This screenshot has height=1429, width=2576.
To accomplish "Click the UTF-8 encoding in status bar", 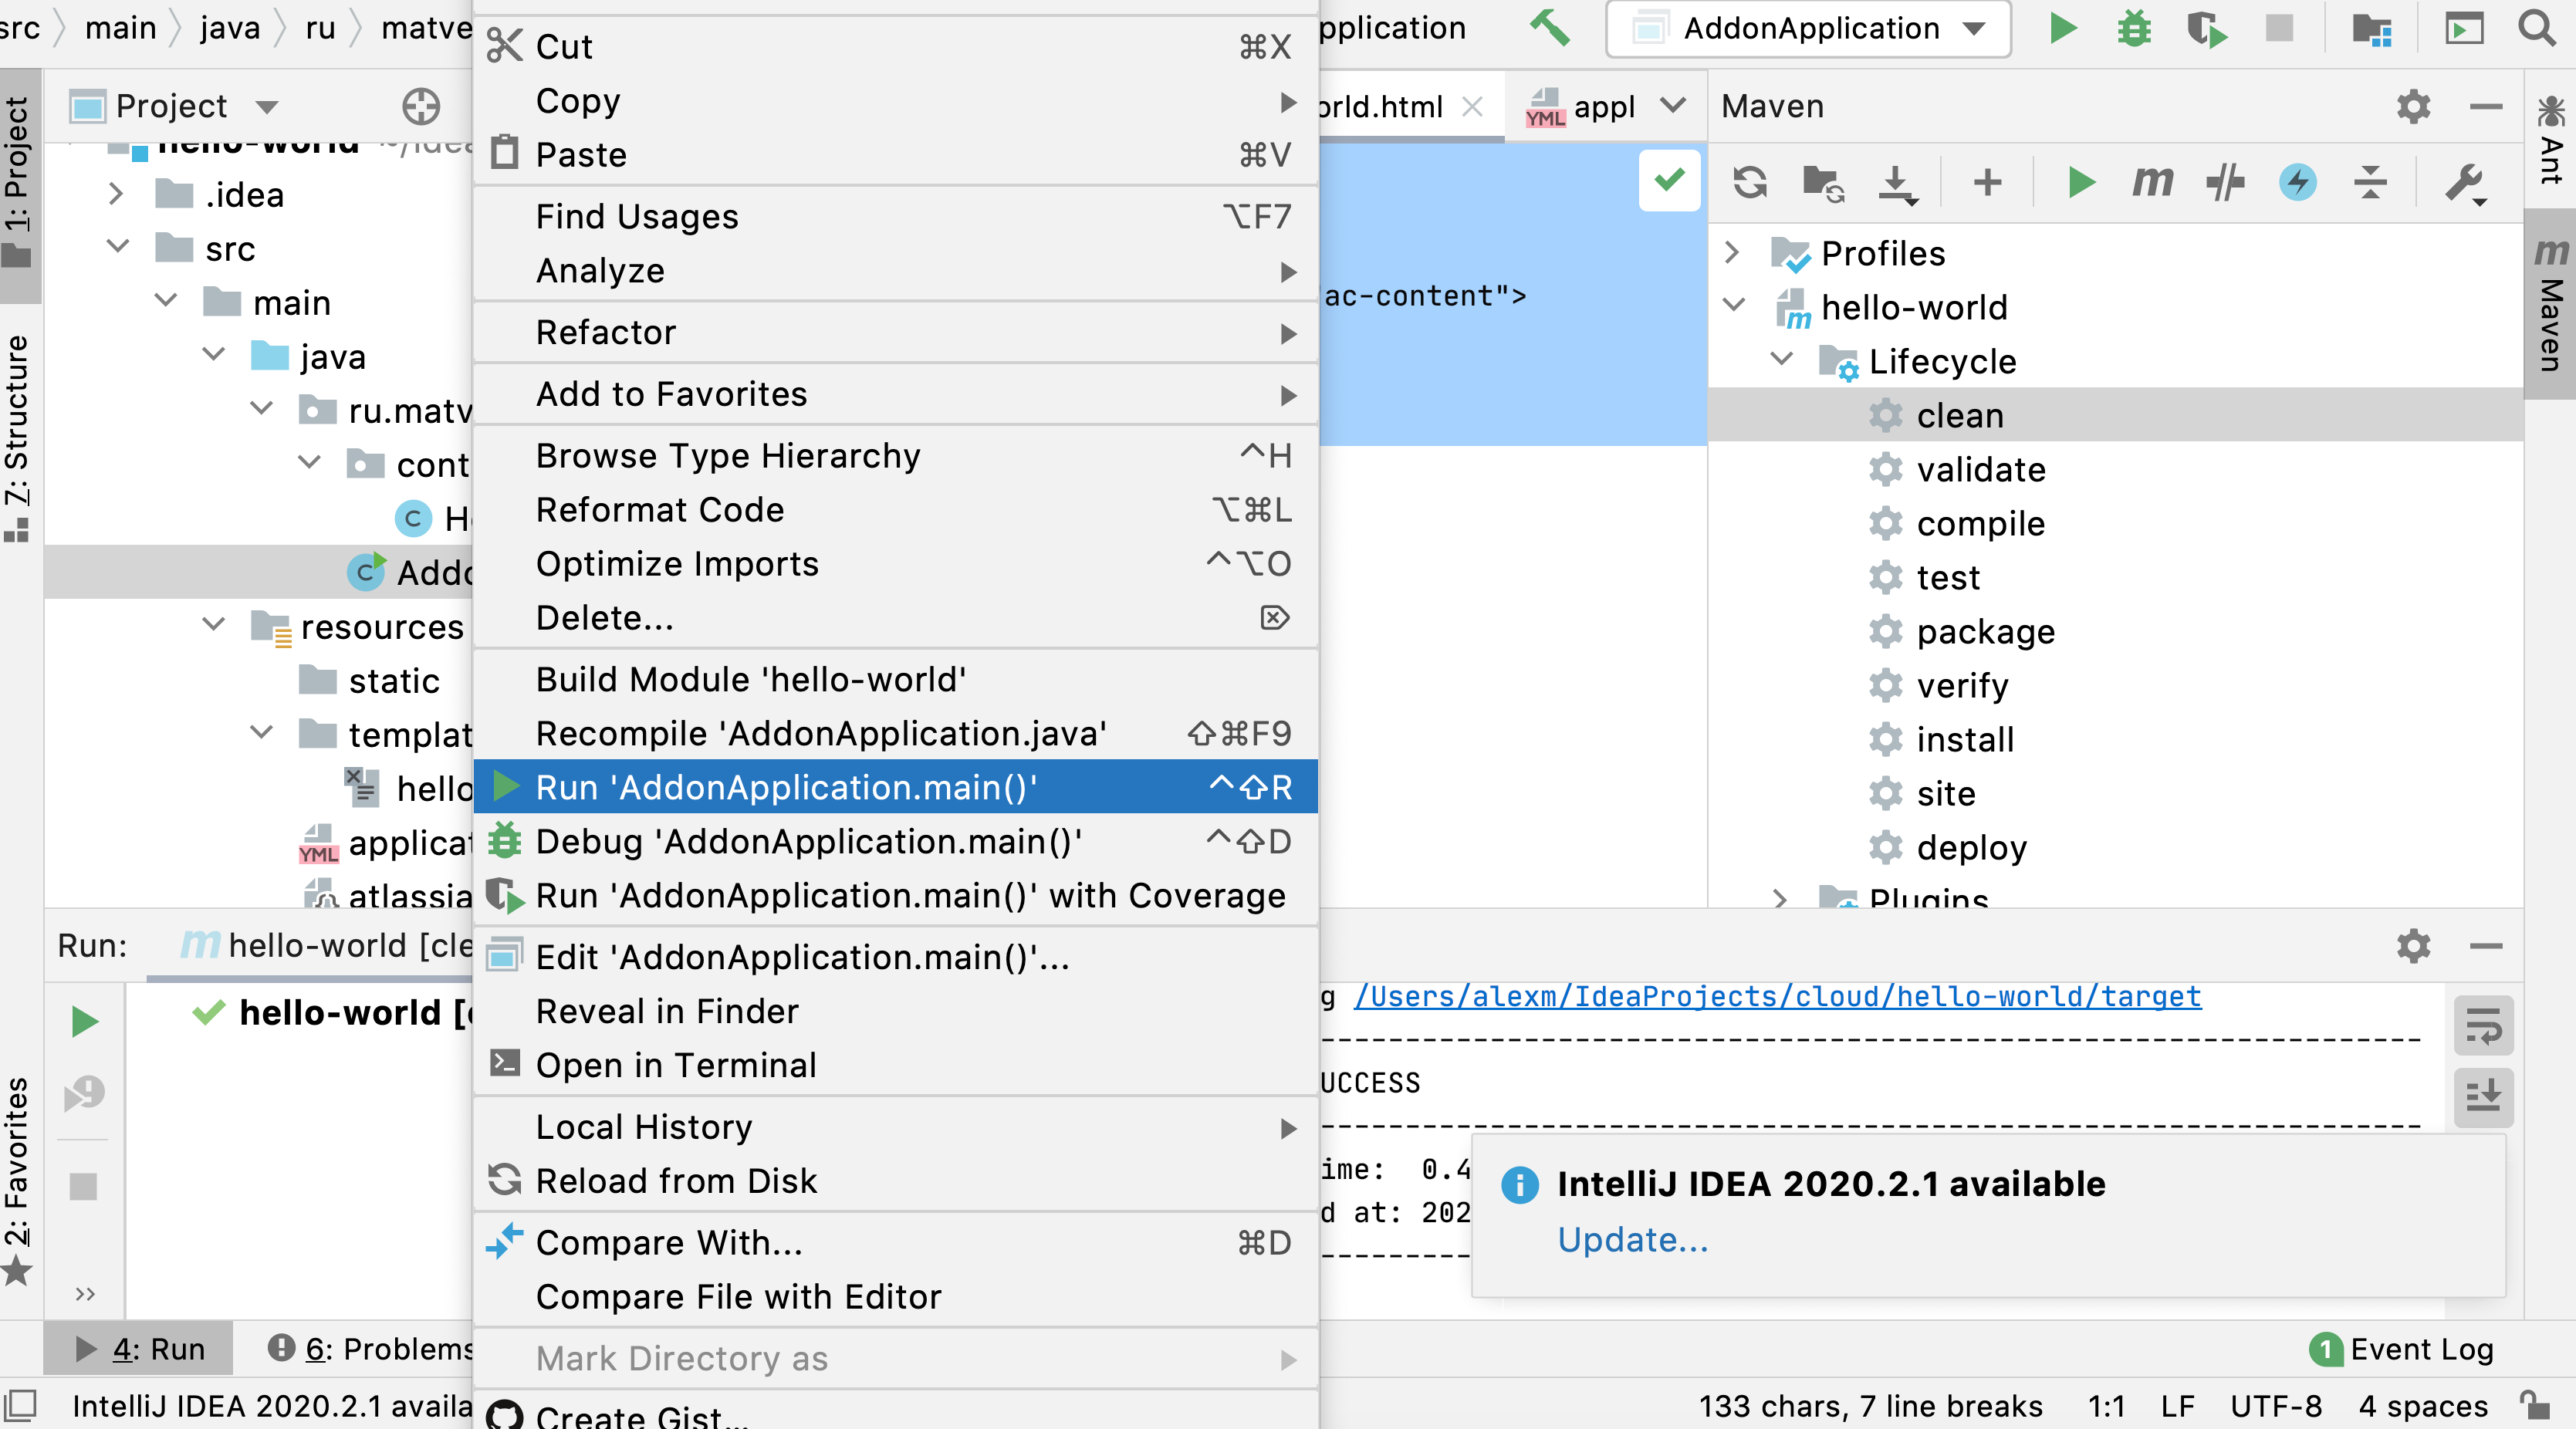I will click(x=2276, y=1406).
